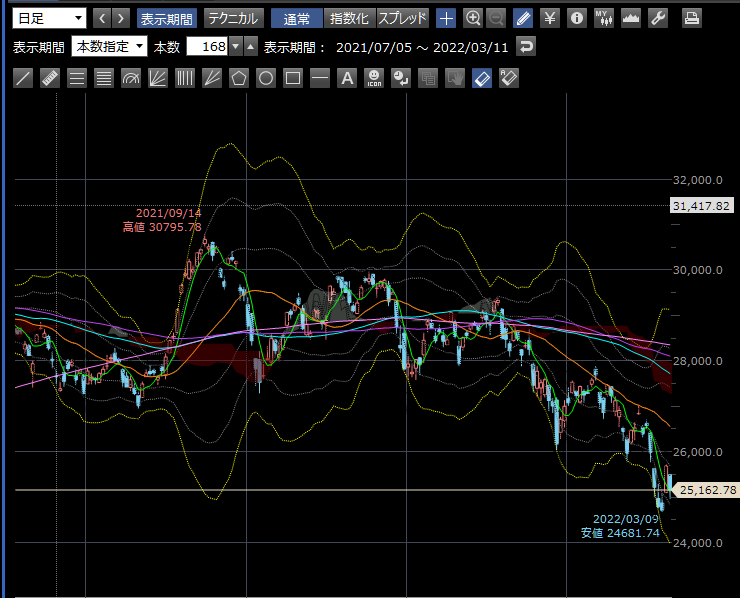Open the 日足 timeframe dropdown
Viewport: 740px width, 598px height.
(x=50, y=18)
